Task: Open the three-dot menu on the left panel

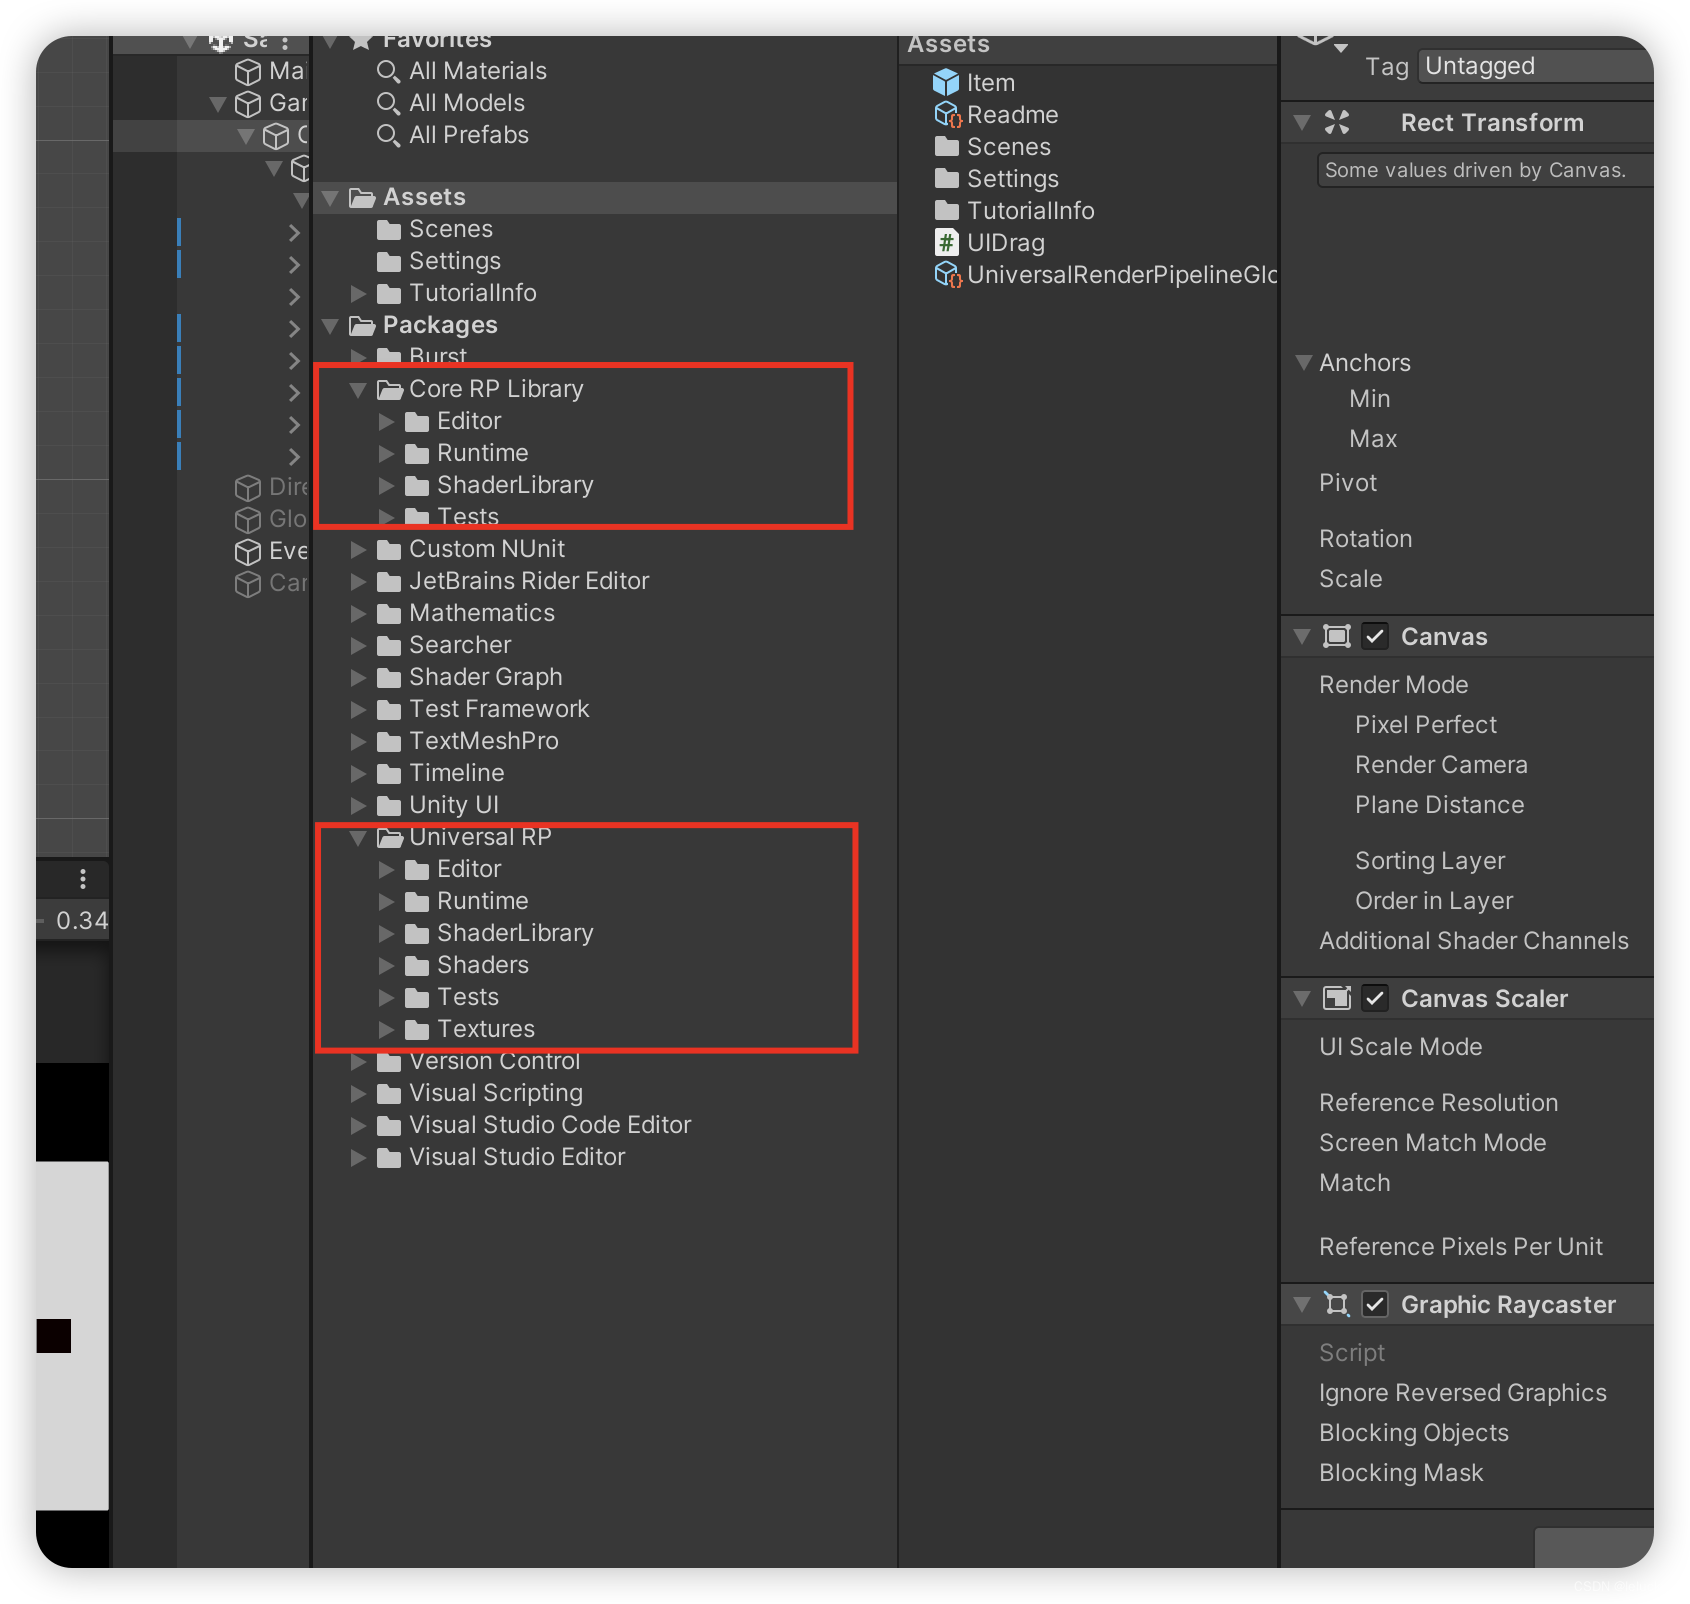Action: 82,879
